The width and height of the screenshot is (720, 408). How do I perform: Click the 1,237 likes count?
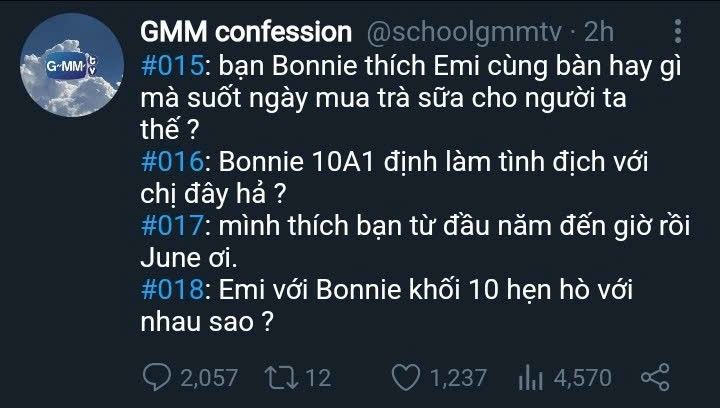tap(454, 377)
